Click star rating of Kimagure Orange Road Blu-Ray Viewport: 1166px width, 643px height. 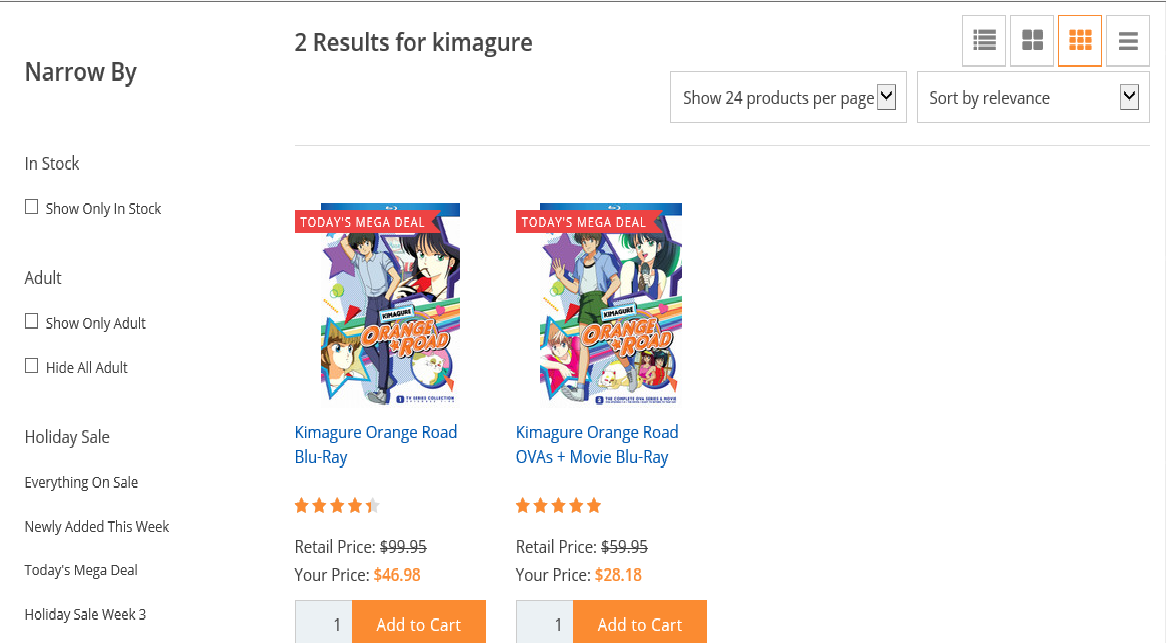336,506
